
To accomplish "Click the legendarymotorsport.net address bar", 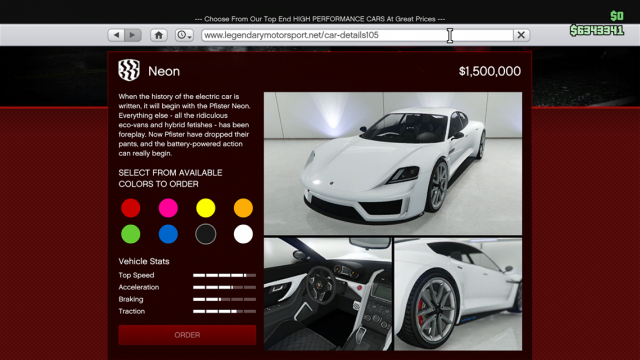I will tap(357, 35).
